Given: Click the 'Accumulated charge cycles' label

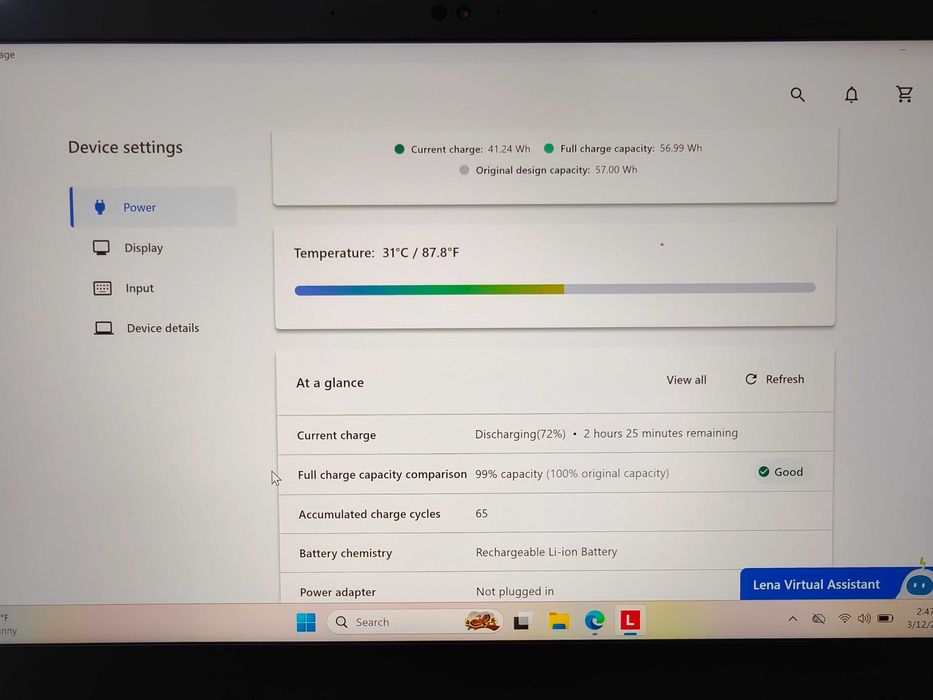Looking at the screenshot, I should pos(369,514).
